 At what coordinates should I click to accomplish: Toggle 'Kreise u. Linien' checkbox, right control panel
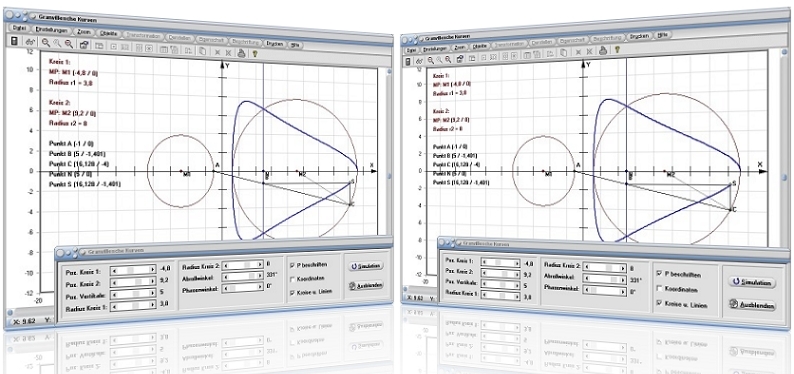click(x=659, y=304)
